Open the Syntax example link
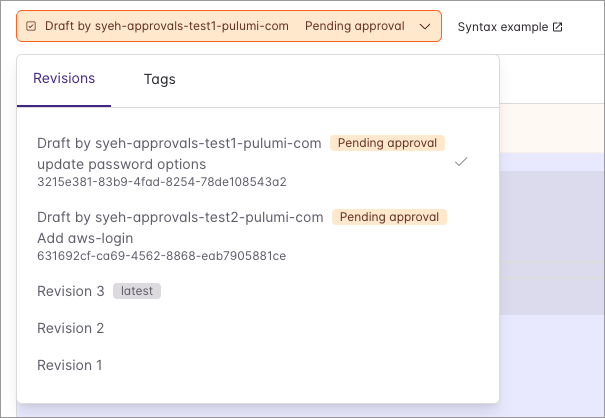 510,27
